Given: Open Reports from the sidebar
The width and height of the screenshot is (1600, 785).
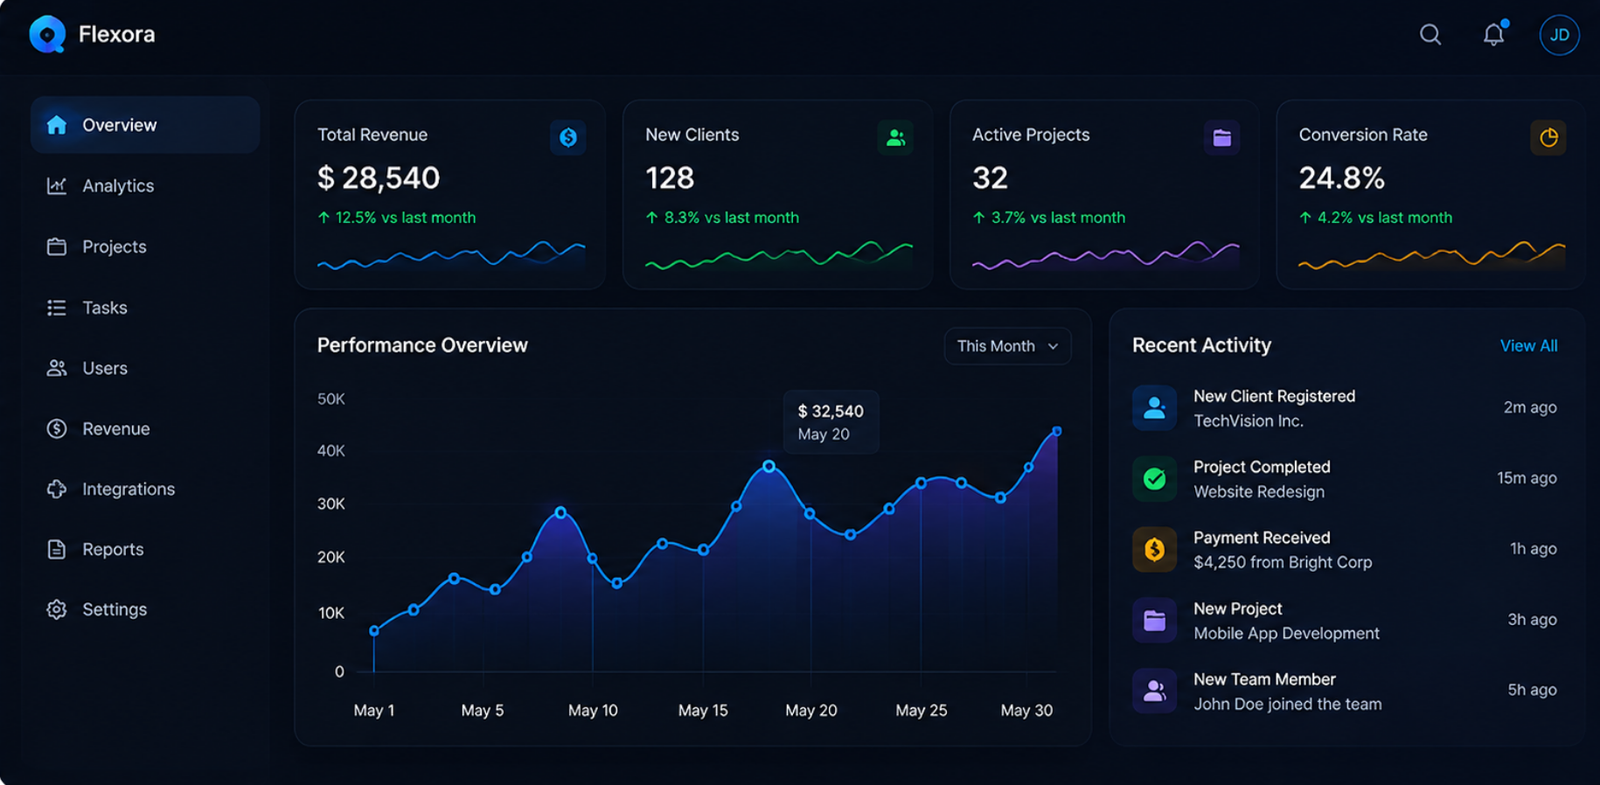Looking at the screenshot, I should (145, 549).
